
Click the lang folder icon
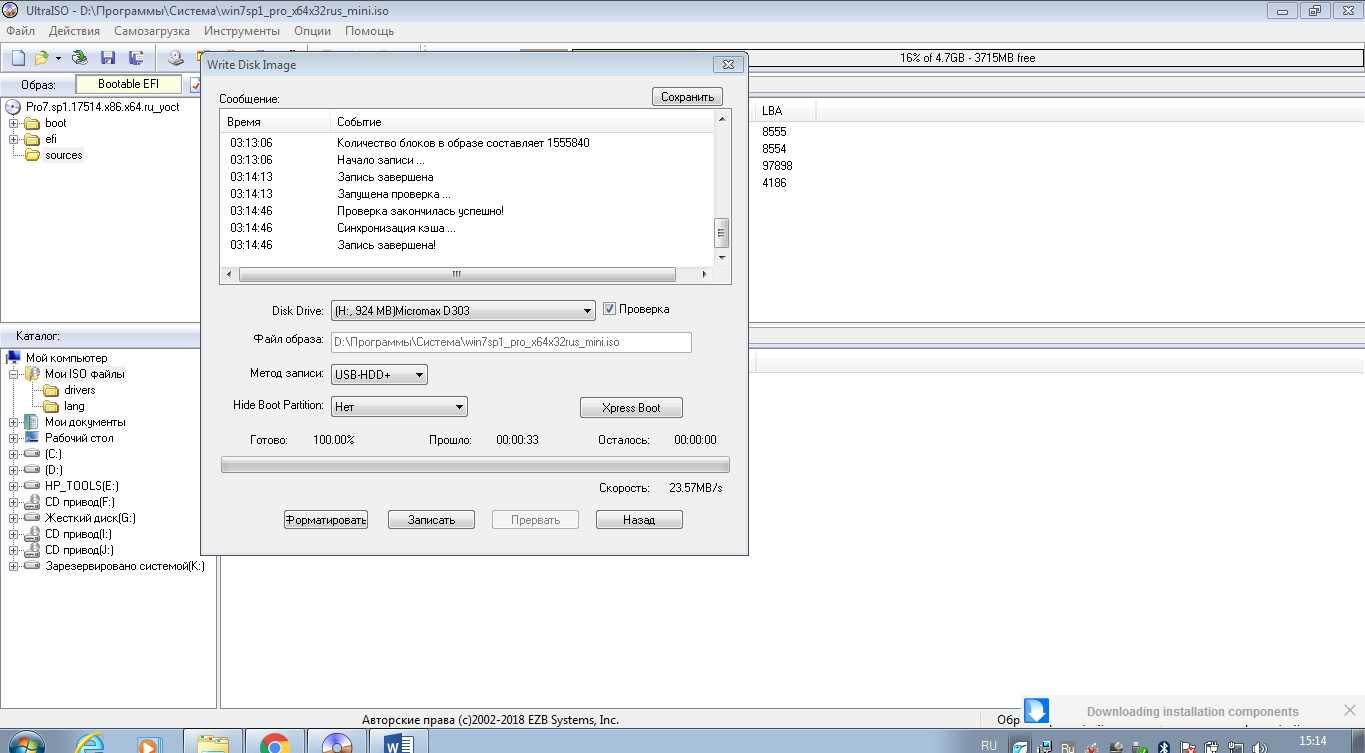click(51, 406)
